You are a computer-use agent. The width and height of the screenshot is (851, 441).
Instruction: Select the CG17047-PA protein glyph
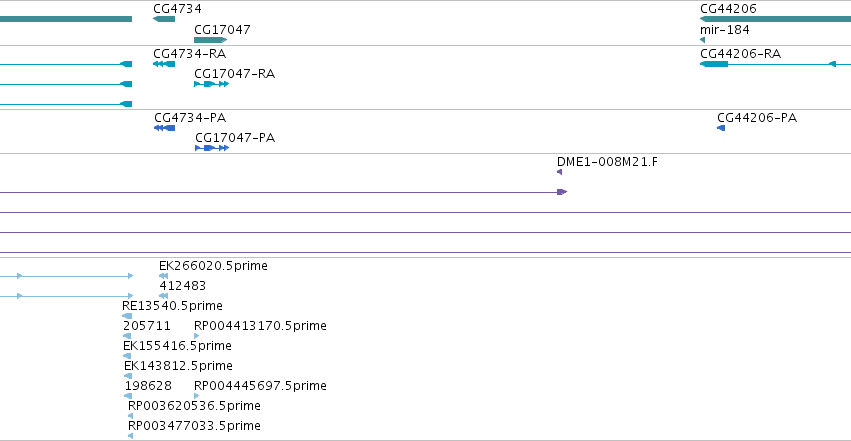click(212, 148)
